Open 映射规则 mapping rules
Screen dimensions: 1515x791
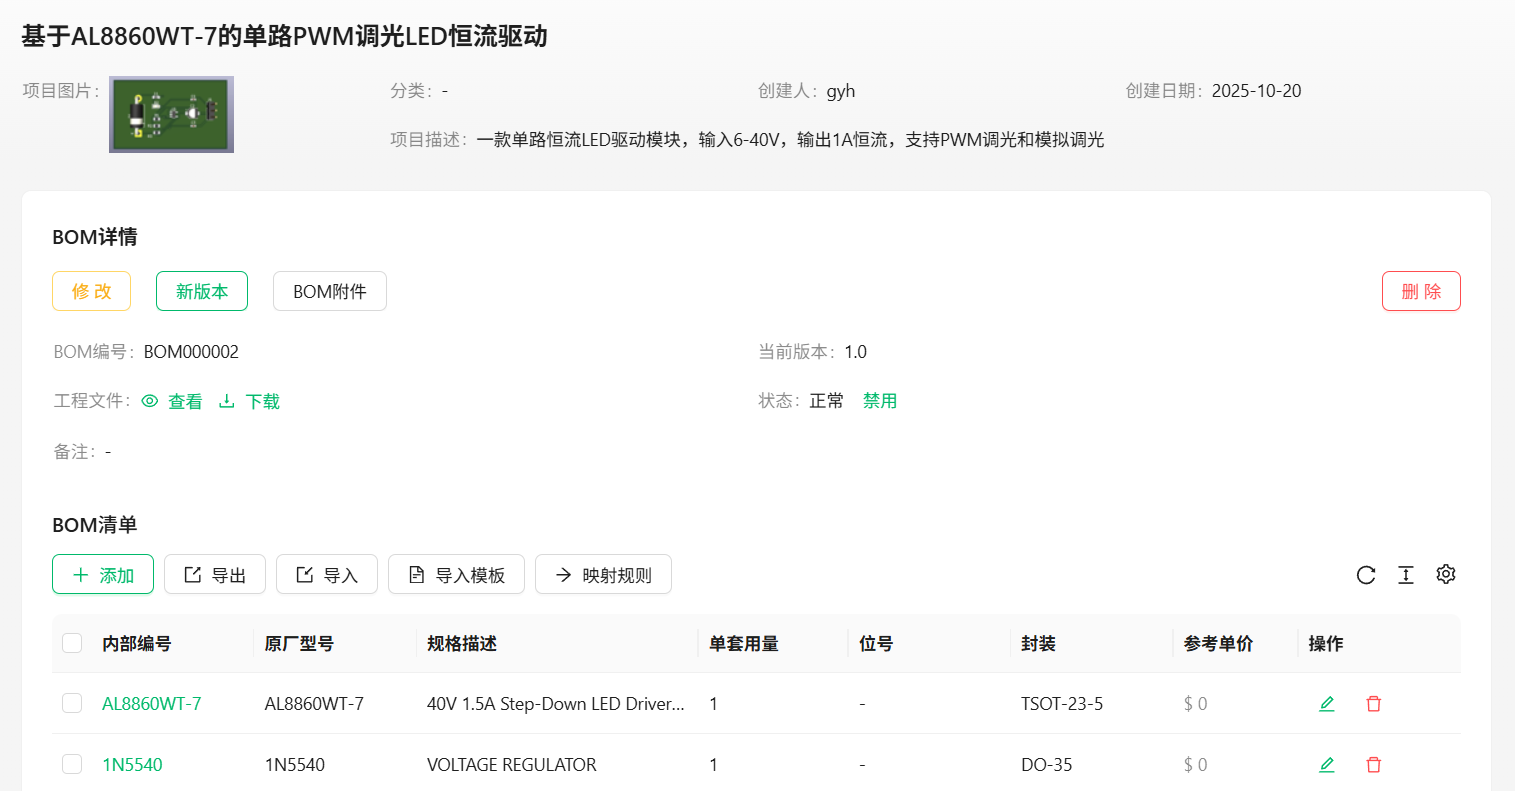(x=603, y=575)
